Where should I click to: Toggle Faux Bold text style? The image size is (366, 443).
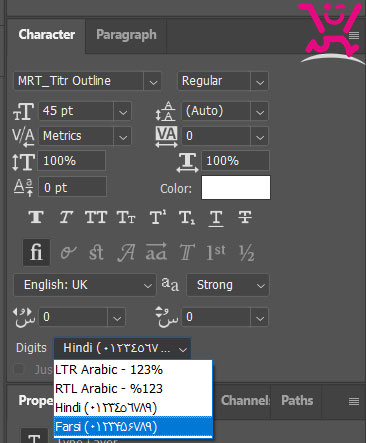point(36,217)
